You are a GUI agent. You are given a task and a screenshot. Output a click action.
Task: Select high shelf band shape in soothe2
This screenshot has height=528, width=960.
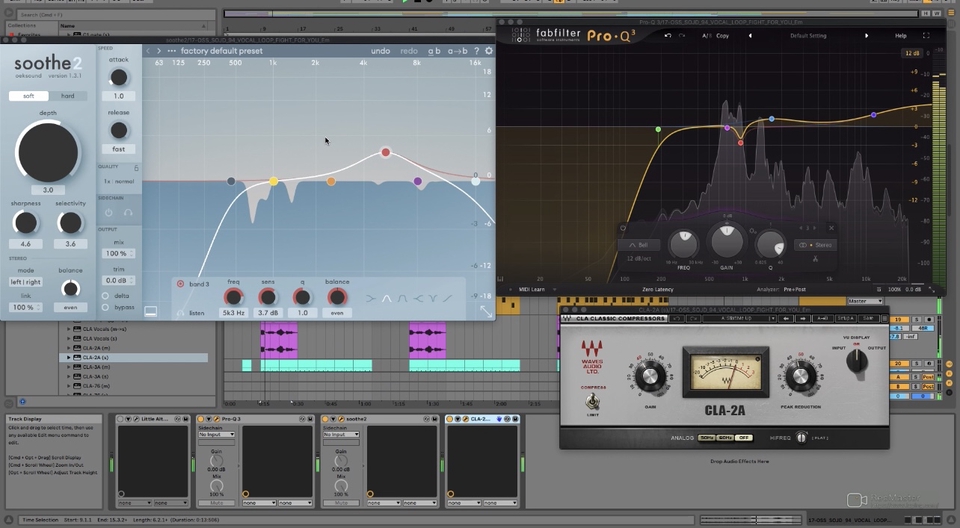418,298
